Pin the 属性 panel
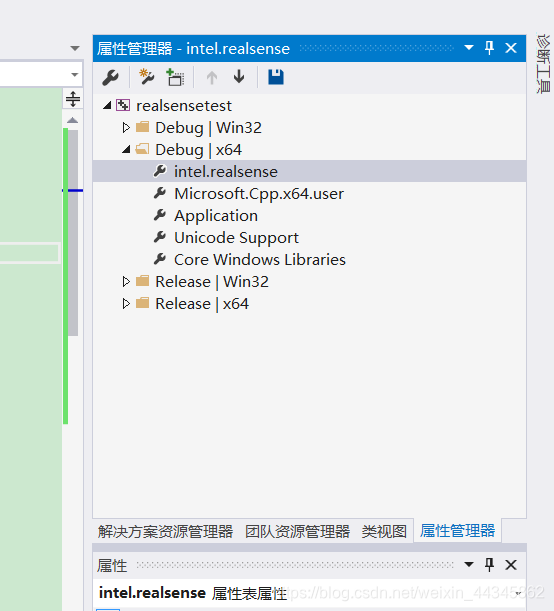 489,564
